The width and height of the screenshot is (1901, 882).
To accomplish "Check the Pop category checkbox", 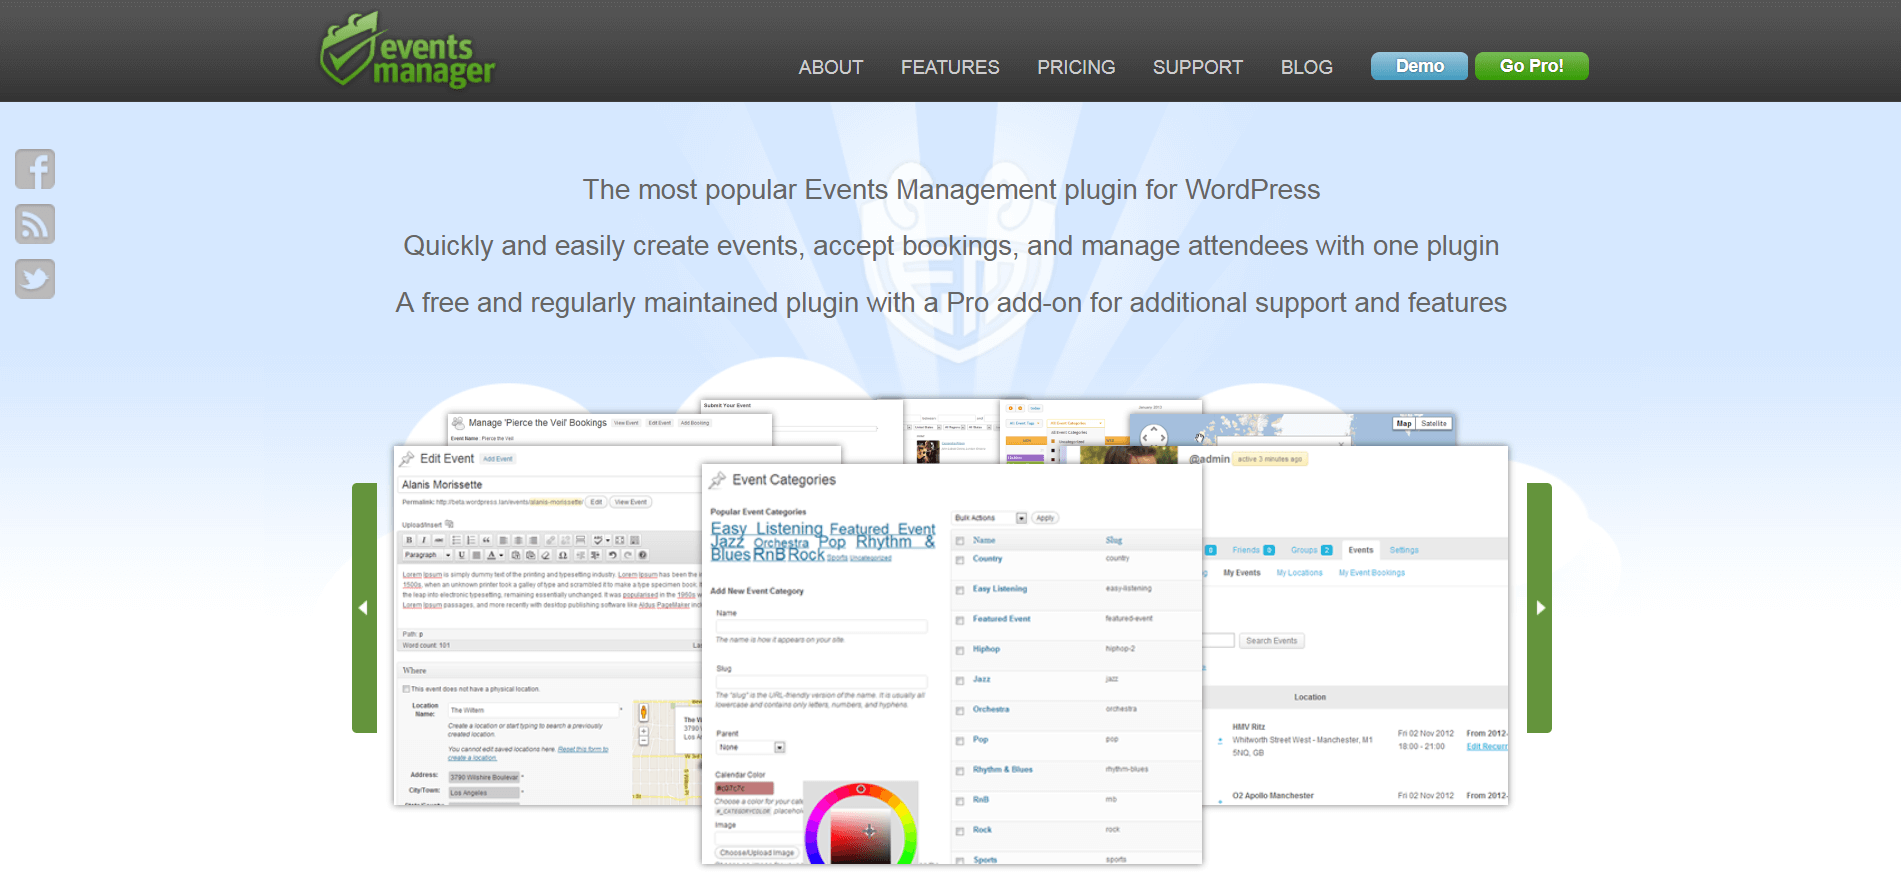I will pyautogui.click(x=960, y=741).
